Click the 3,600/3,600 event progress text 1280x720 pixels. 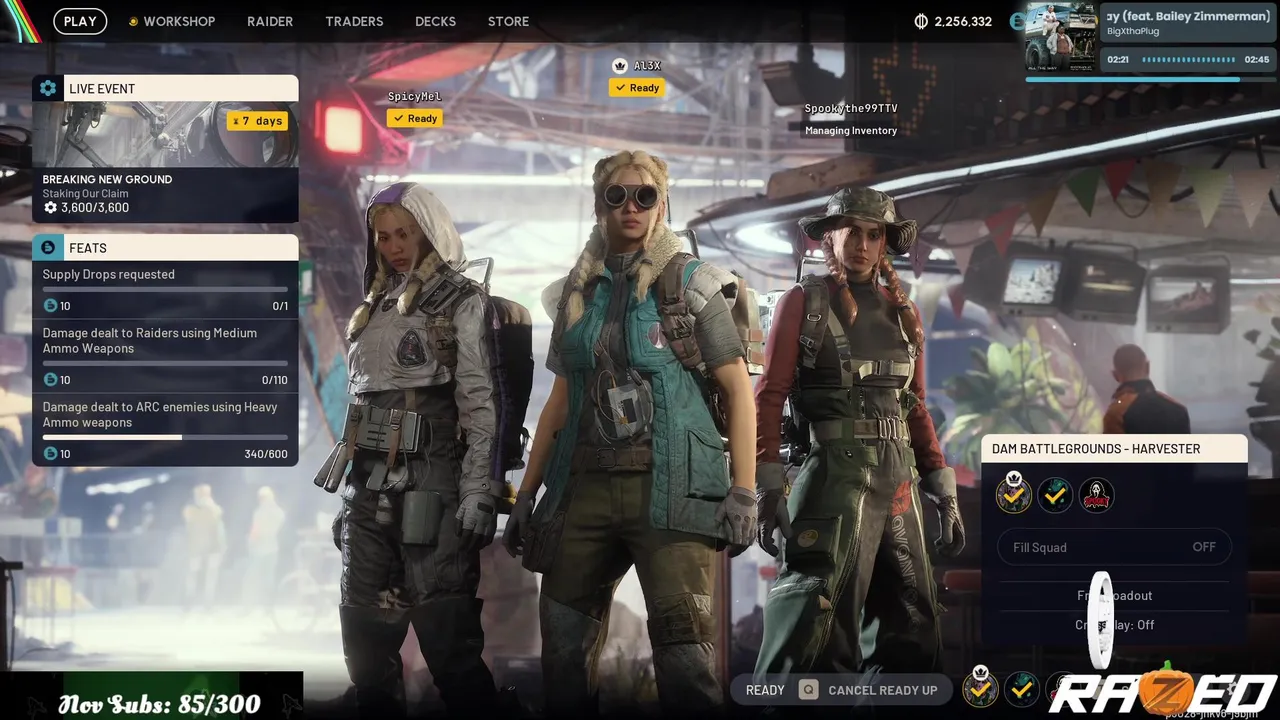pyautogui.click(x=95, y=208)
